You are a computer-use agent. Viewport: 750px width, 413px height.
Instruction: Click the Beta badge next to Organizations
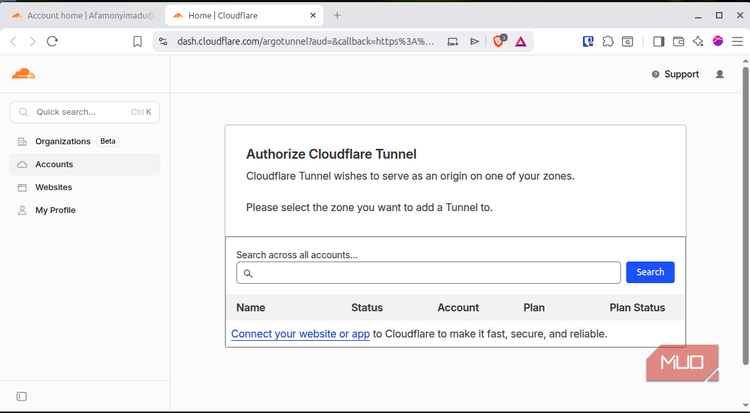coord(108,141)
